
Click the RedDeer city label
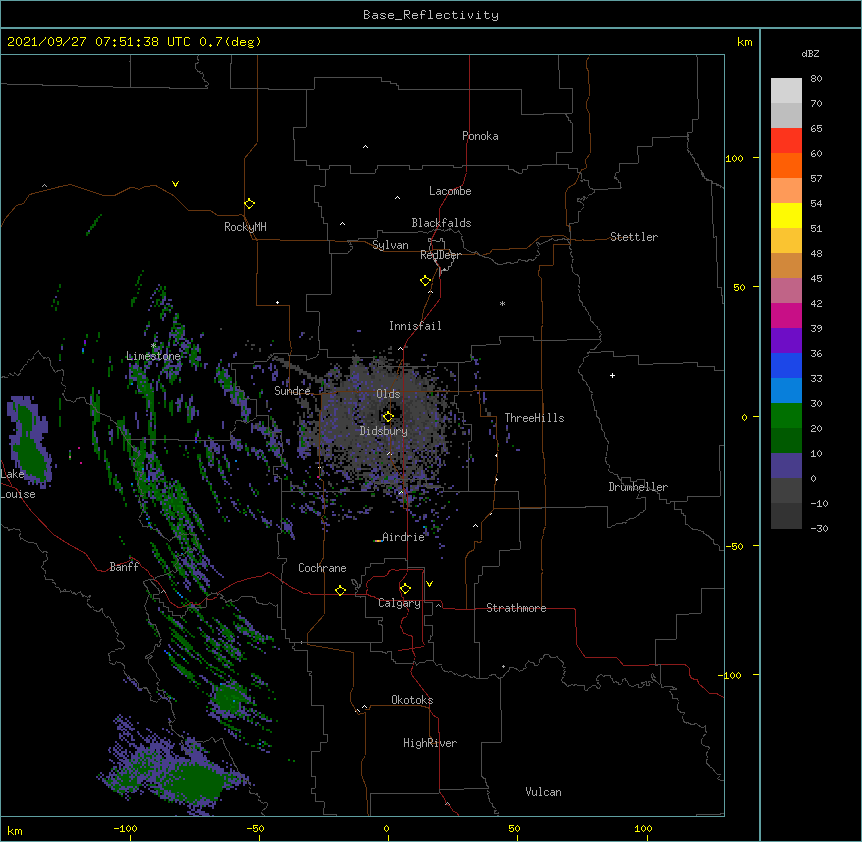coord(440,255)
